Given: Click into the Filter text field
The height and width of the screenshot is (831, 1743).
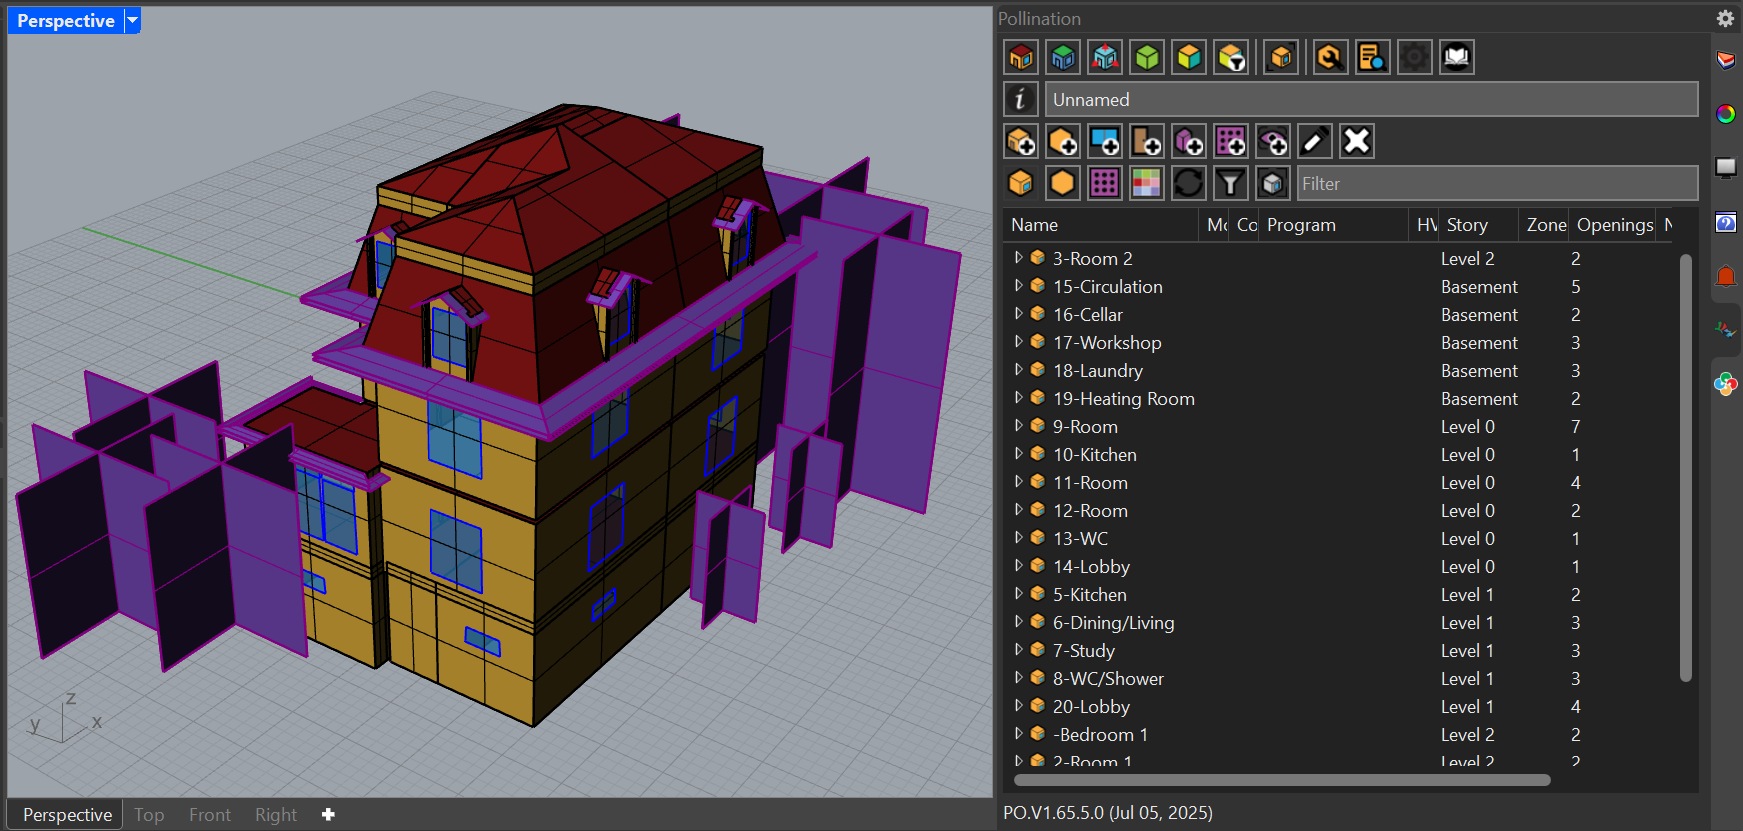Looking at the screenshot, I should (x=1496, y=183).
